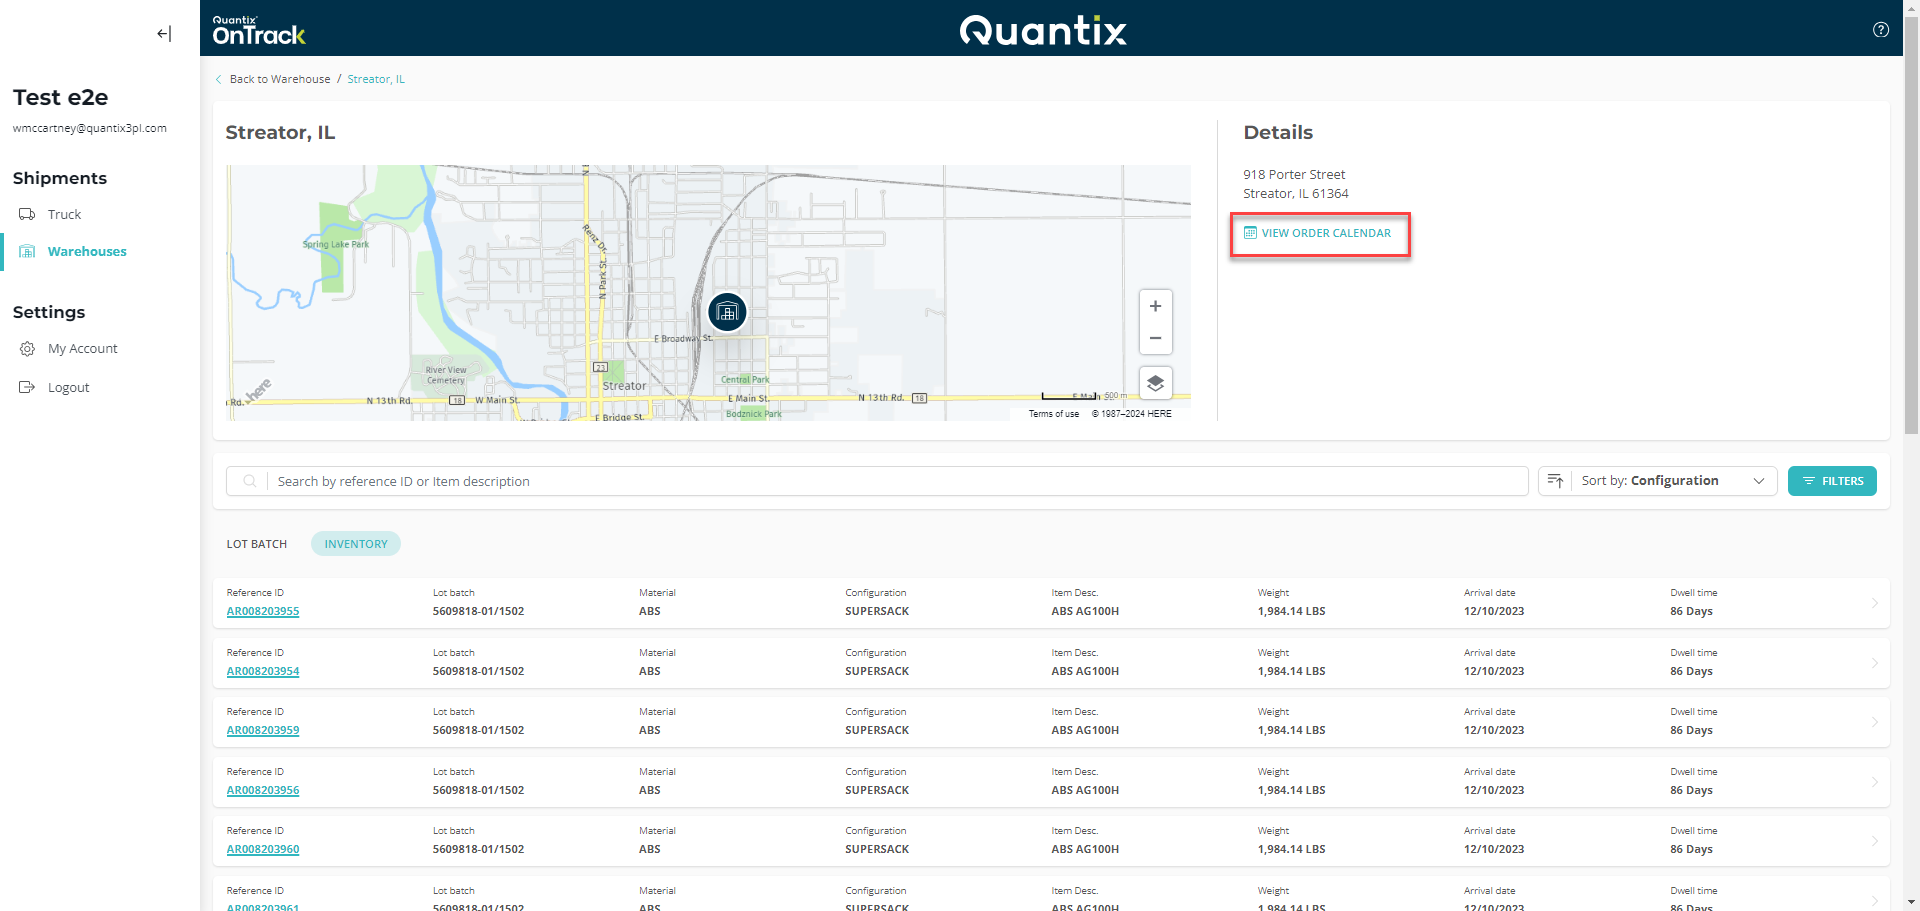Open My Account via the gear icon
The image size is (1920, 911).
tap(27, 348)
